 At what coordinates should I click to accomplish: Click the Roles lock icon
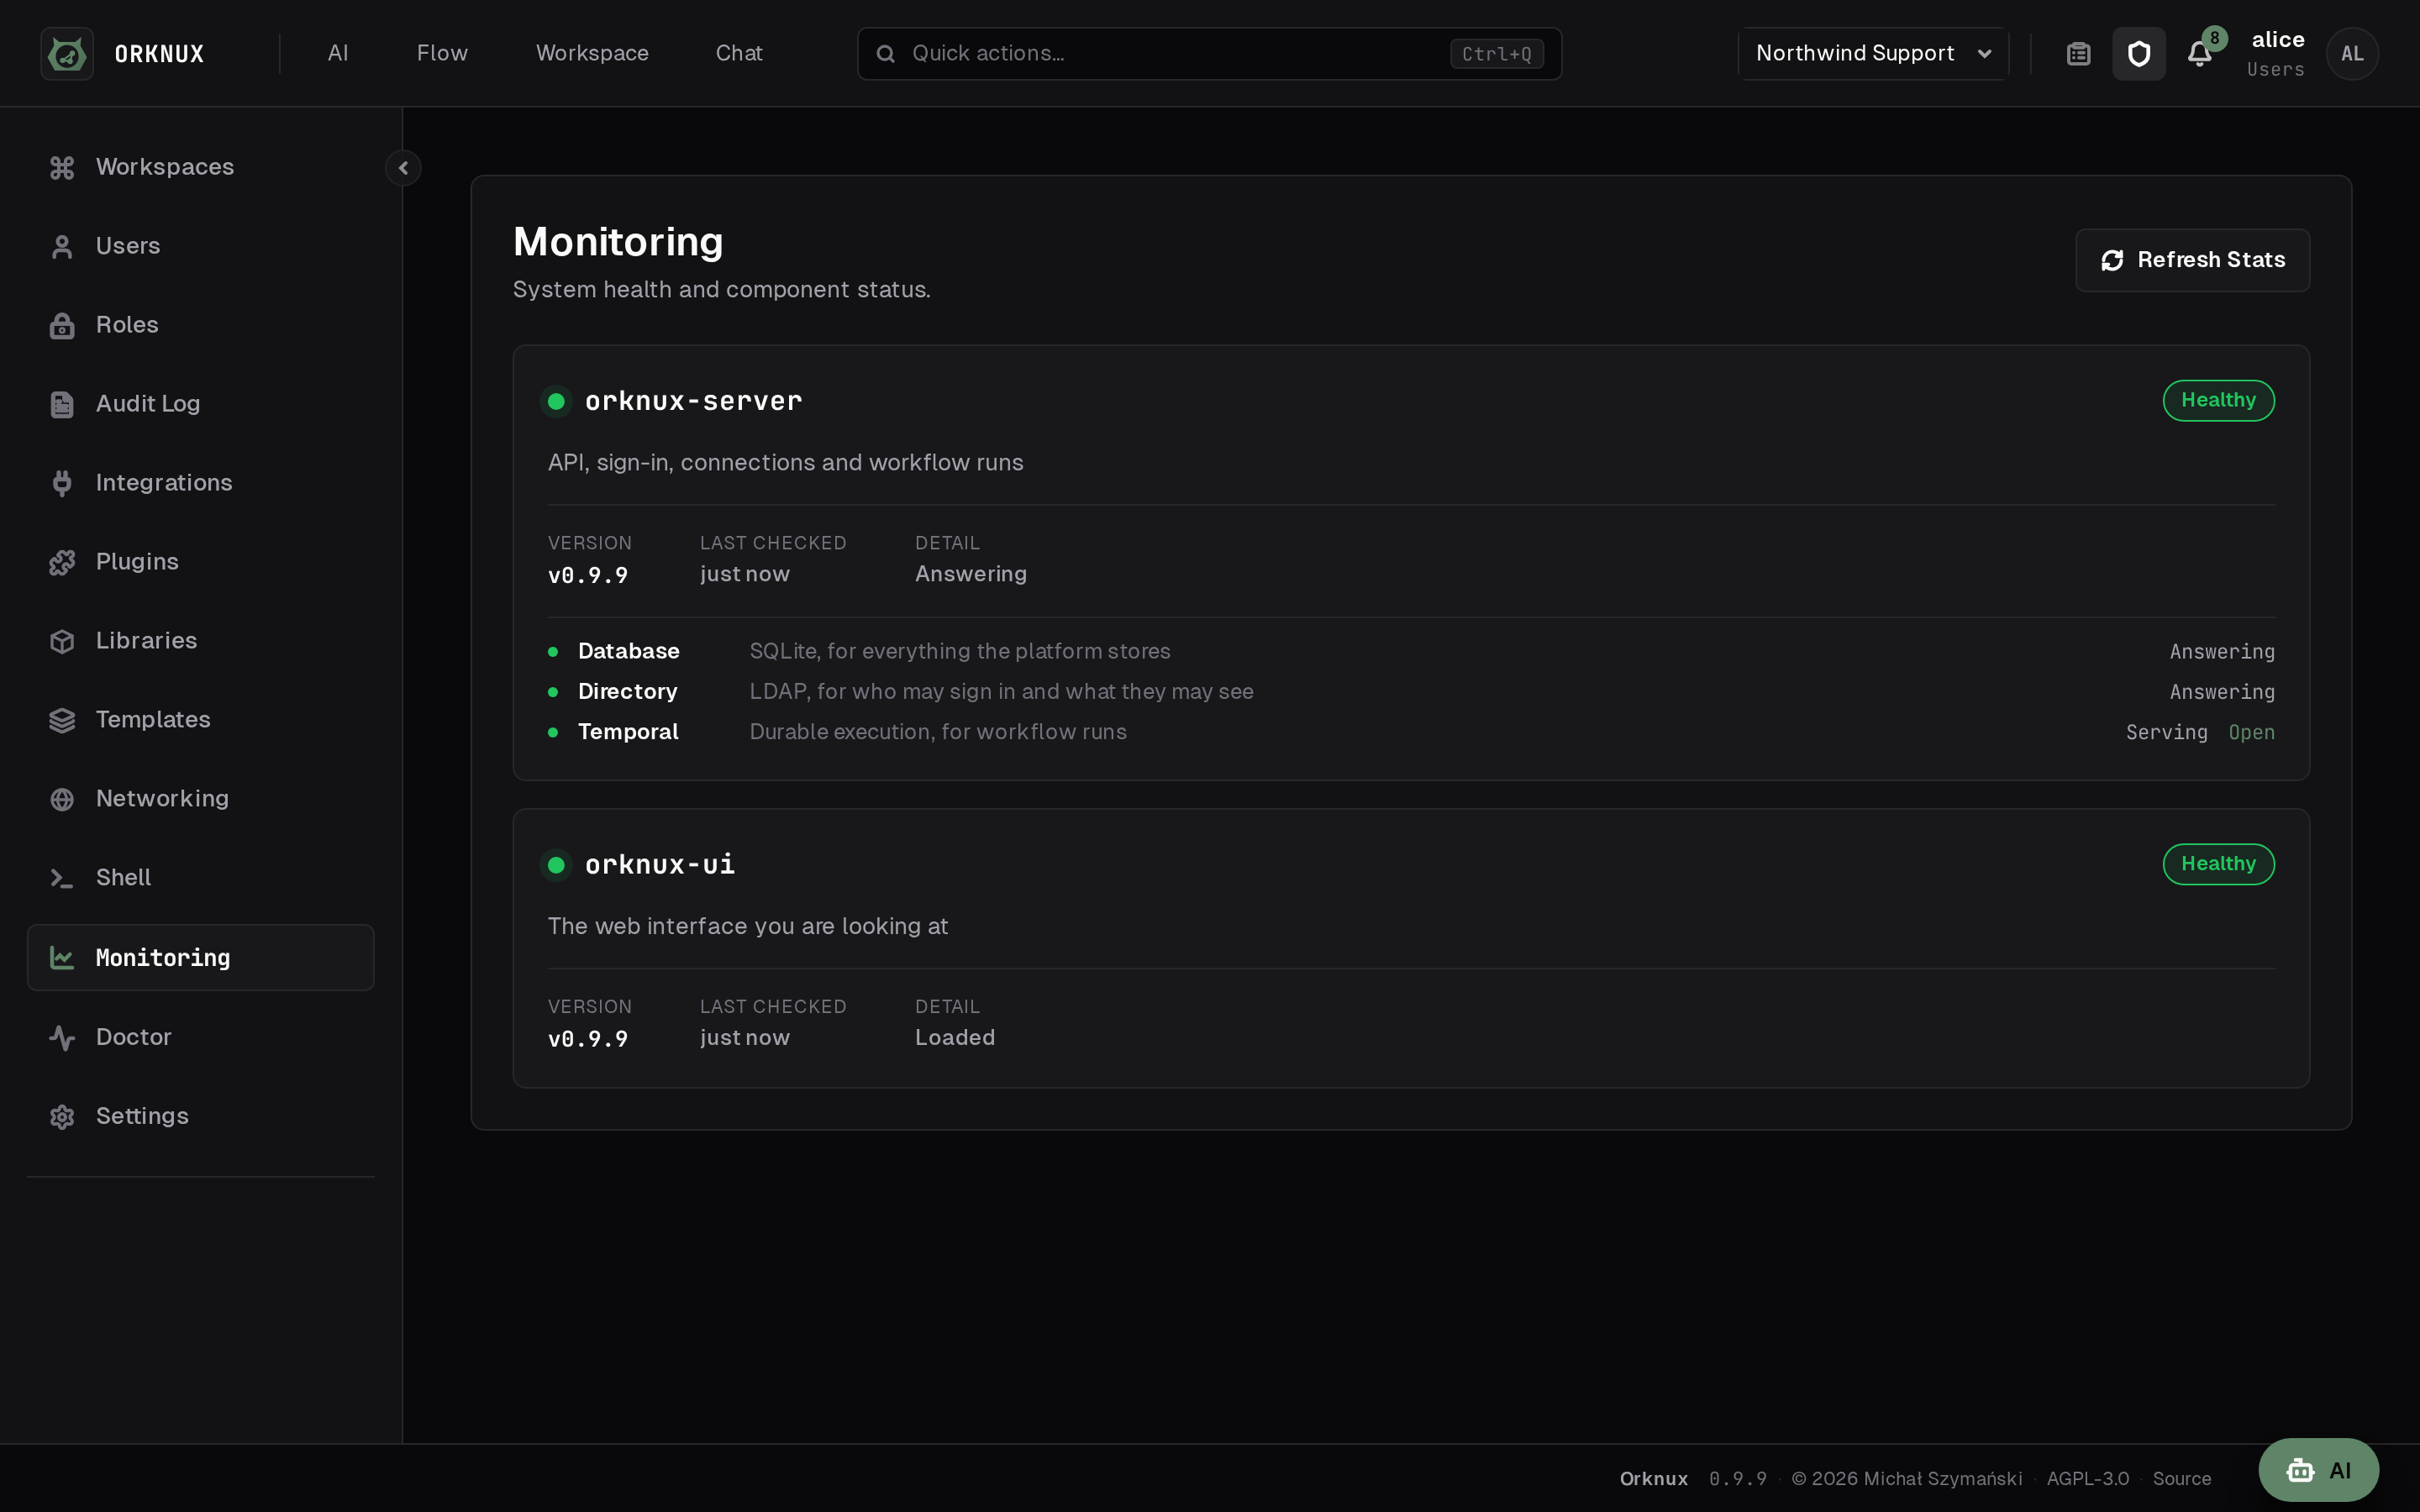pyautogui.click(x=62, y=326)
